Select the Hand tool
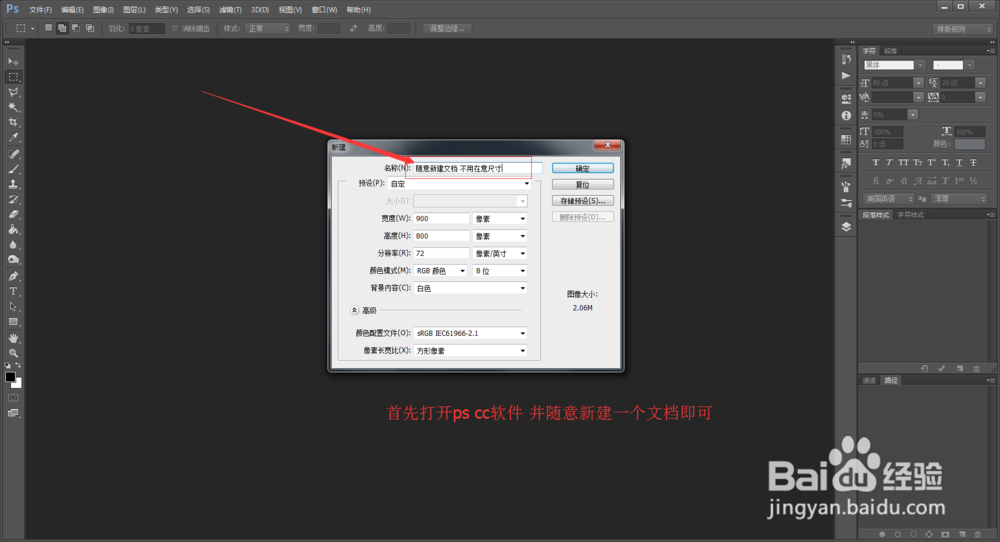The image size is (1000, 542). pyautogui.click(x=13, y=338)
